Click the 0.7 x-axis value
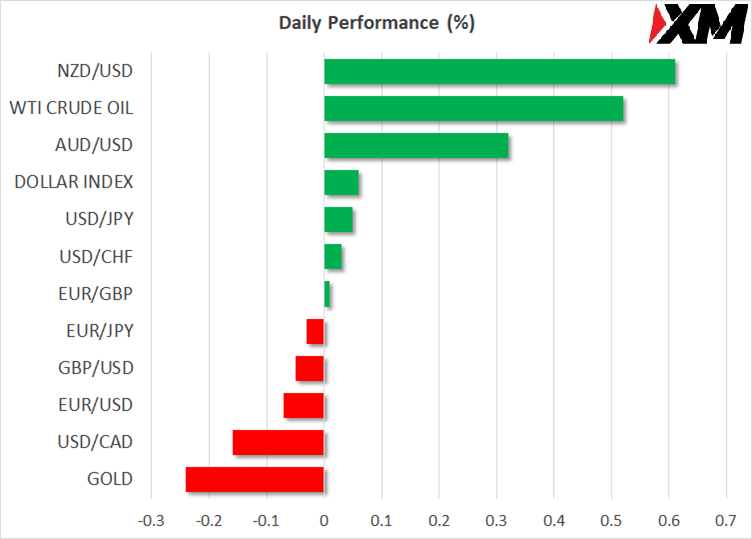The image size is (752, 539). 726,521
